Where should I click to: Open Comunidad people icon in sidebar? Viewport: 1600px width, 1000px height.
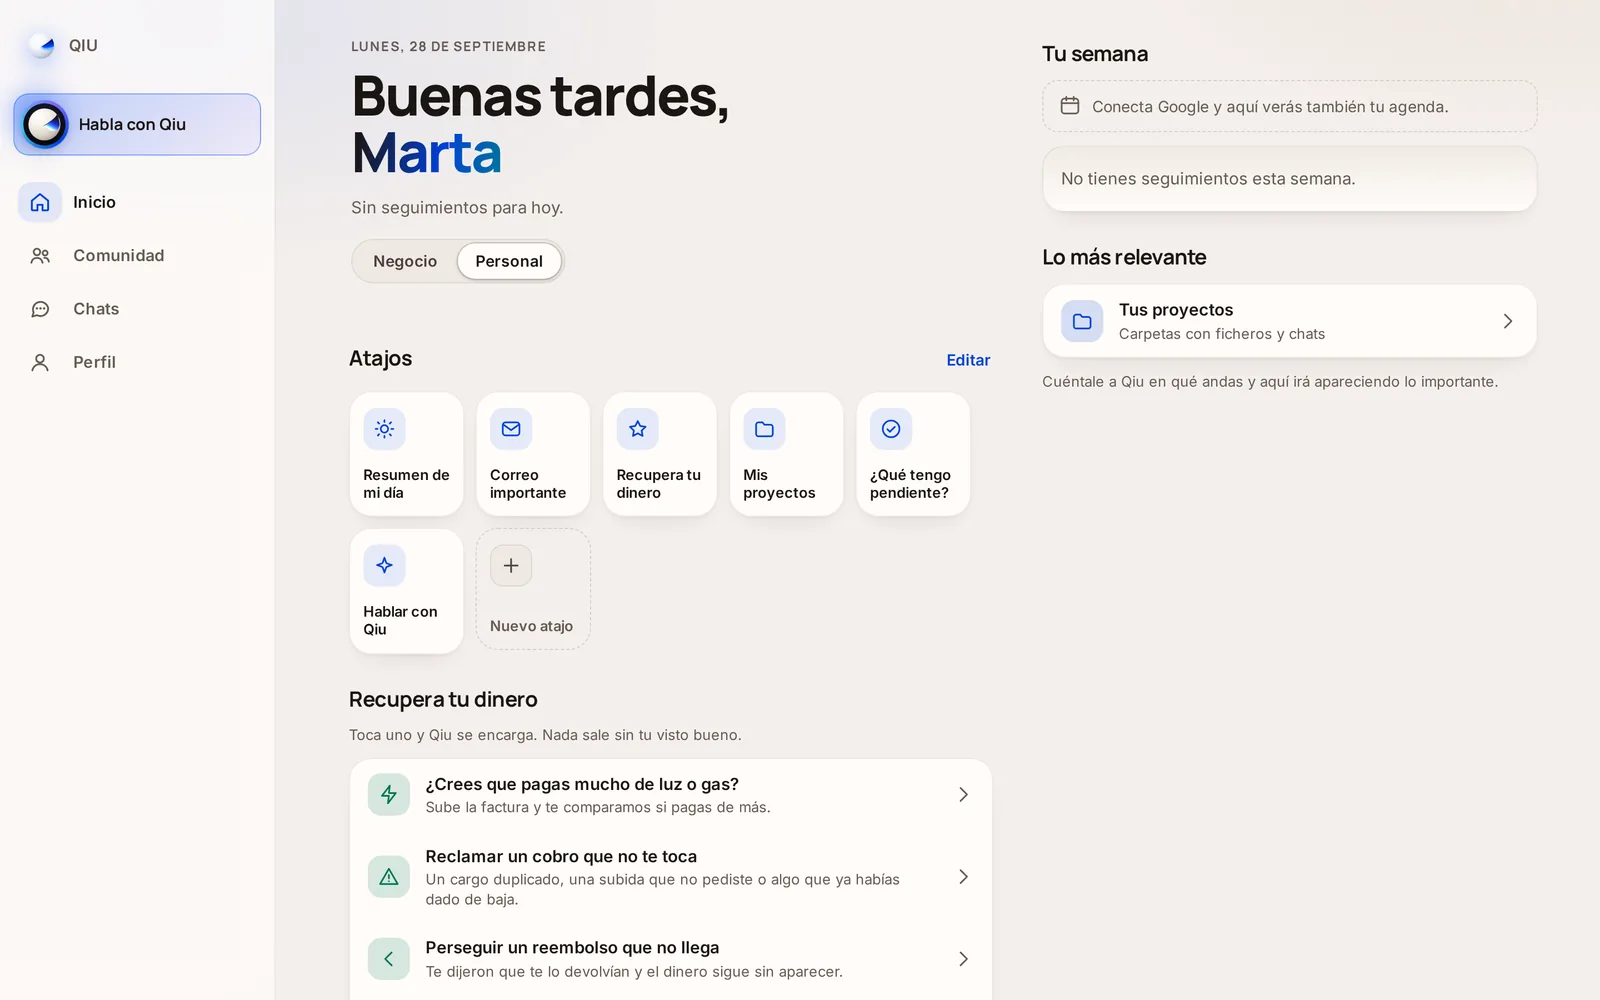[40, 256]
